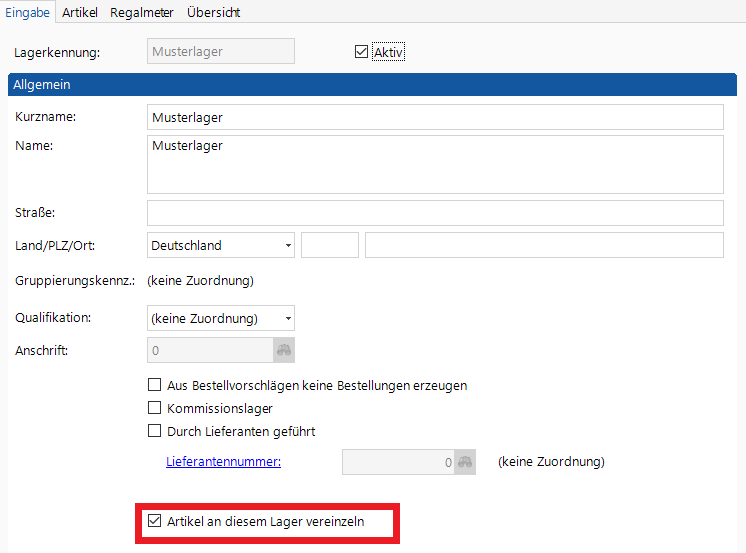Expand the Deutschland country dropdown
The height and width of the screenshot is (553, 746).
click(288, 245)
